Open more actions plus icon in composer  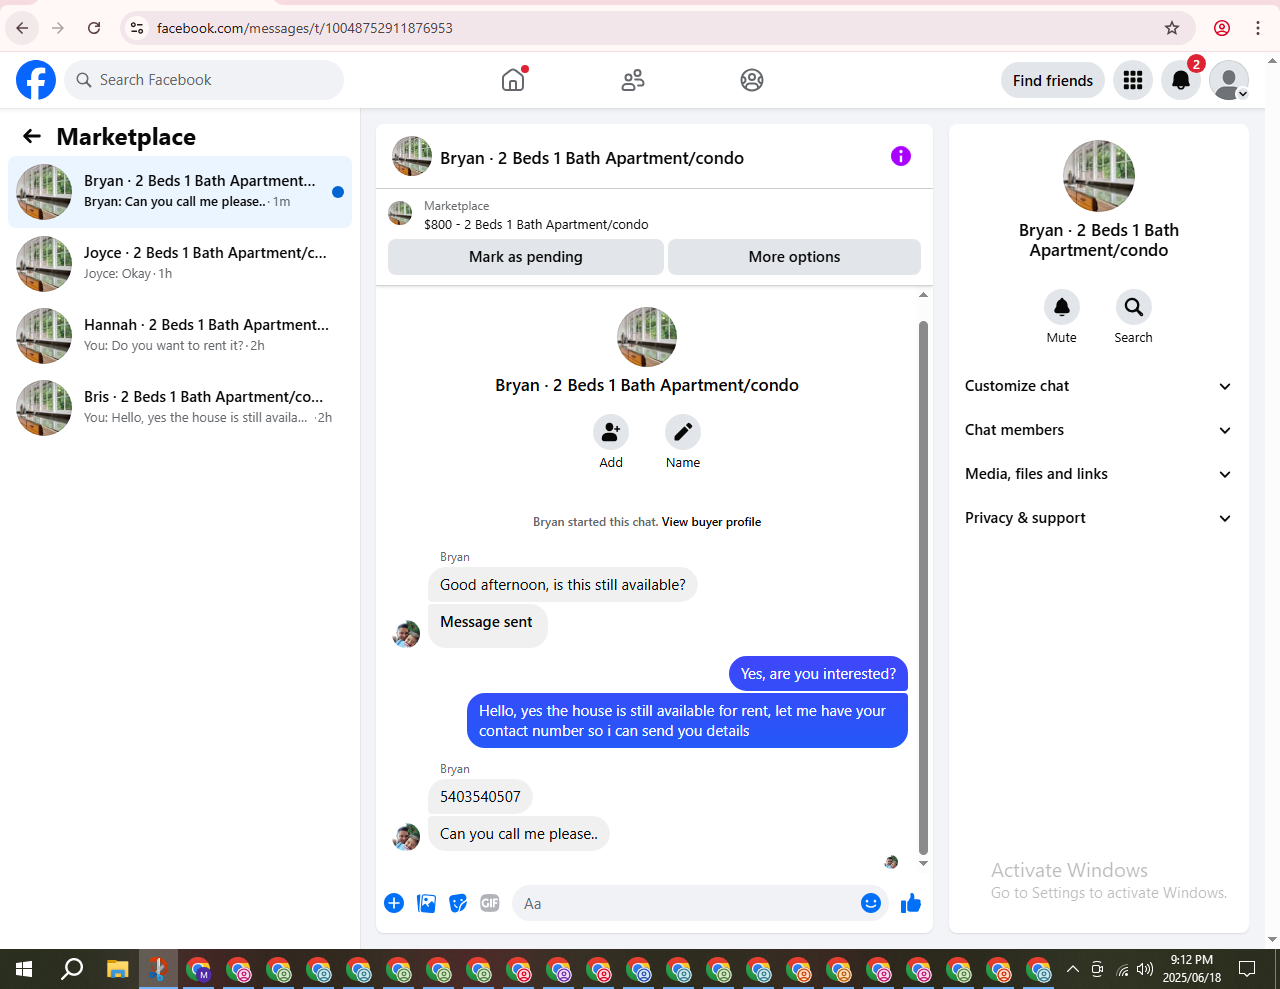tap(394, 903)
